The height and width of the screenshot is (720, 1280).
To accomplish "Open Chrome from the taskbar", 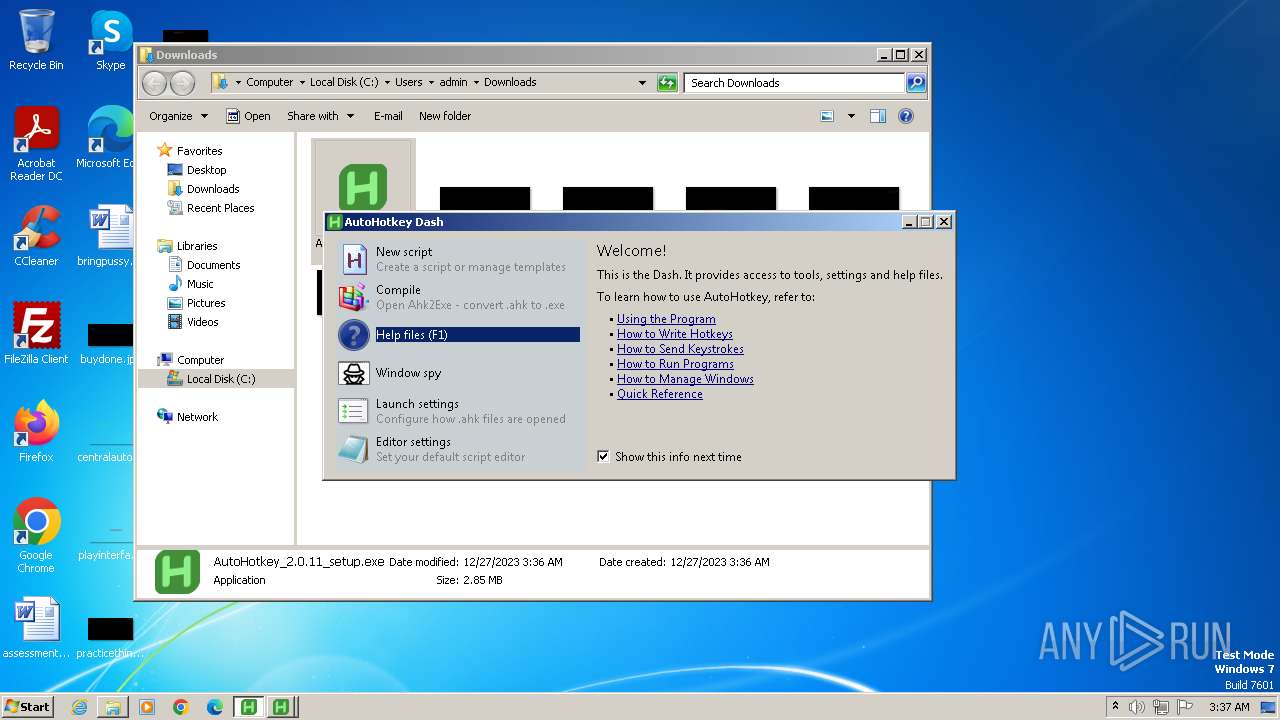I will [181, 707].
